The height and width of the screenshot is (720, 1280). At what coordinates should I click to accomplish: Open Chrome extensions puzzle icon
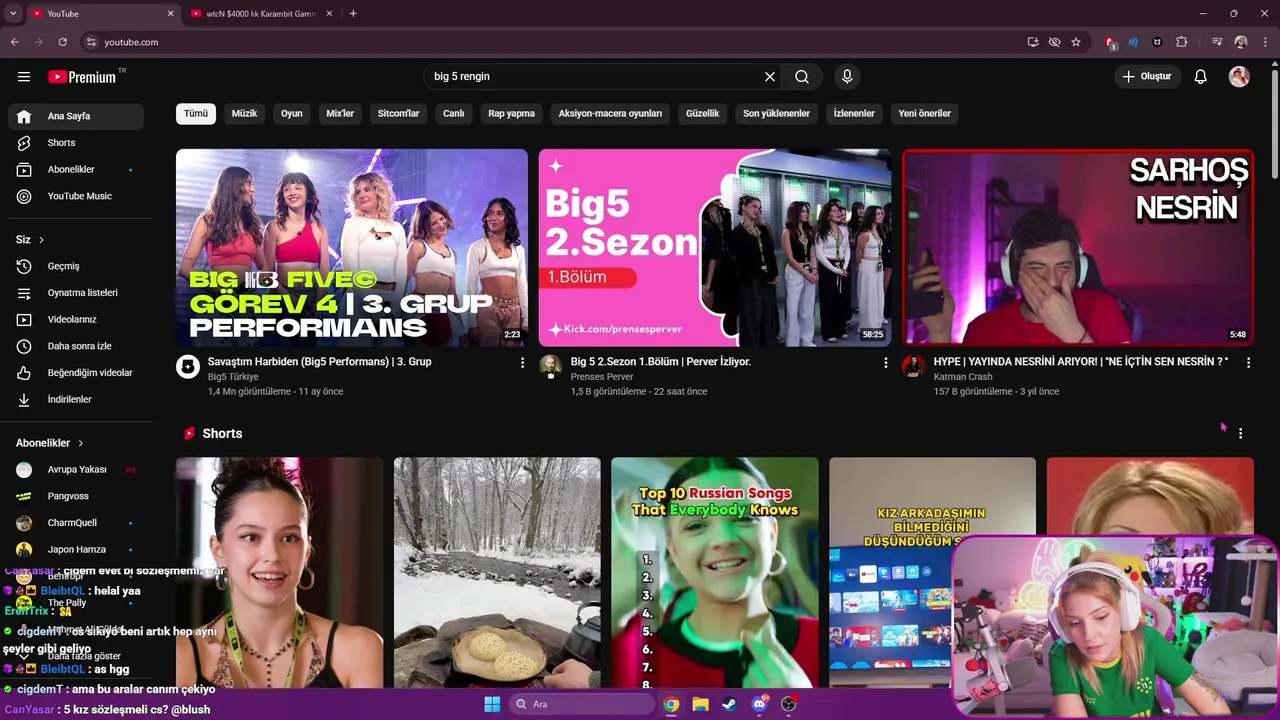[x=1182, y=42]
